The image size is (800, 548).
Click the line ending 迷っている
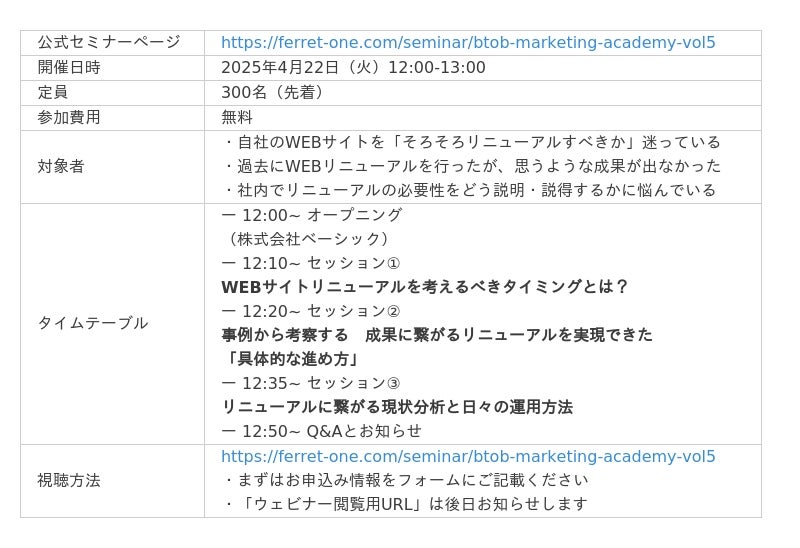[x=471, y=142]
